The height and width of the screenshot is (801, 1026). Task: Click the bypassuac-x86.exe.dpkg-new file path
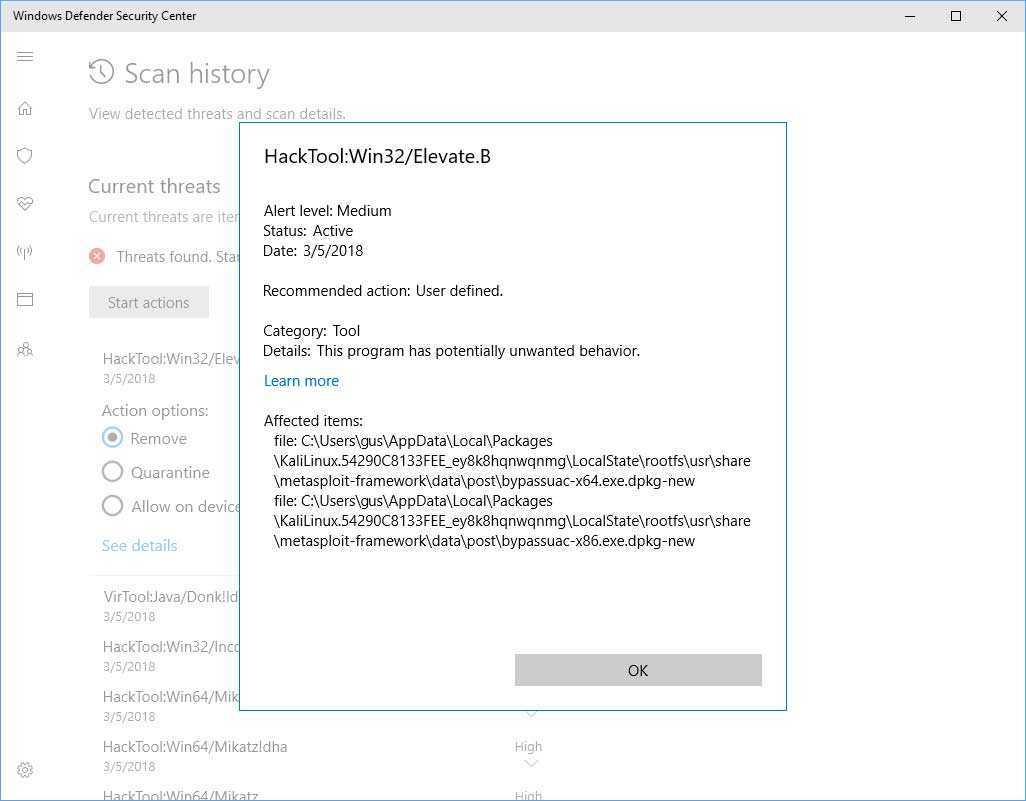pyautogui.click(x=512, y=521)
